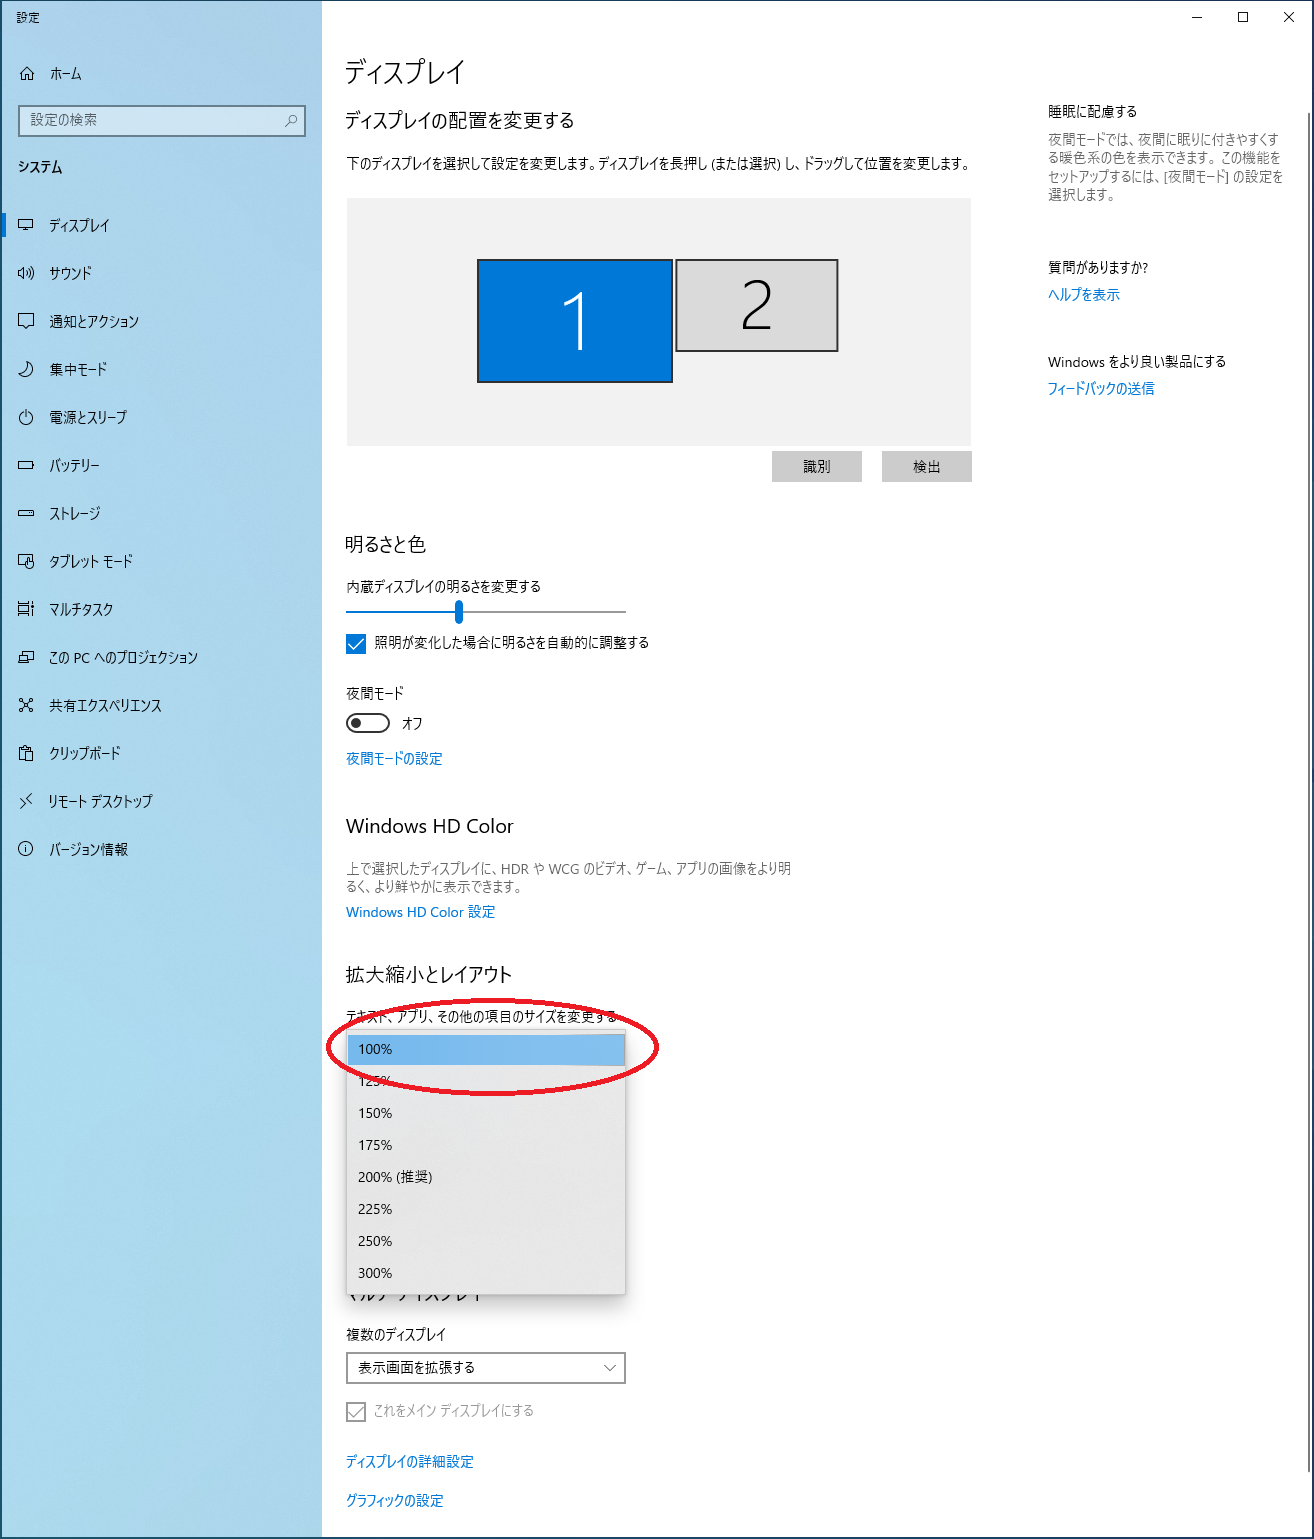
Task: Toggle automatic brightness adjustment checkbox
Action: 356,643
